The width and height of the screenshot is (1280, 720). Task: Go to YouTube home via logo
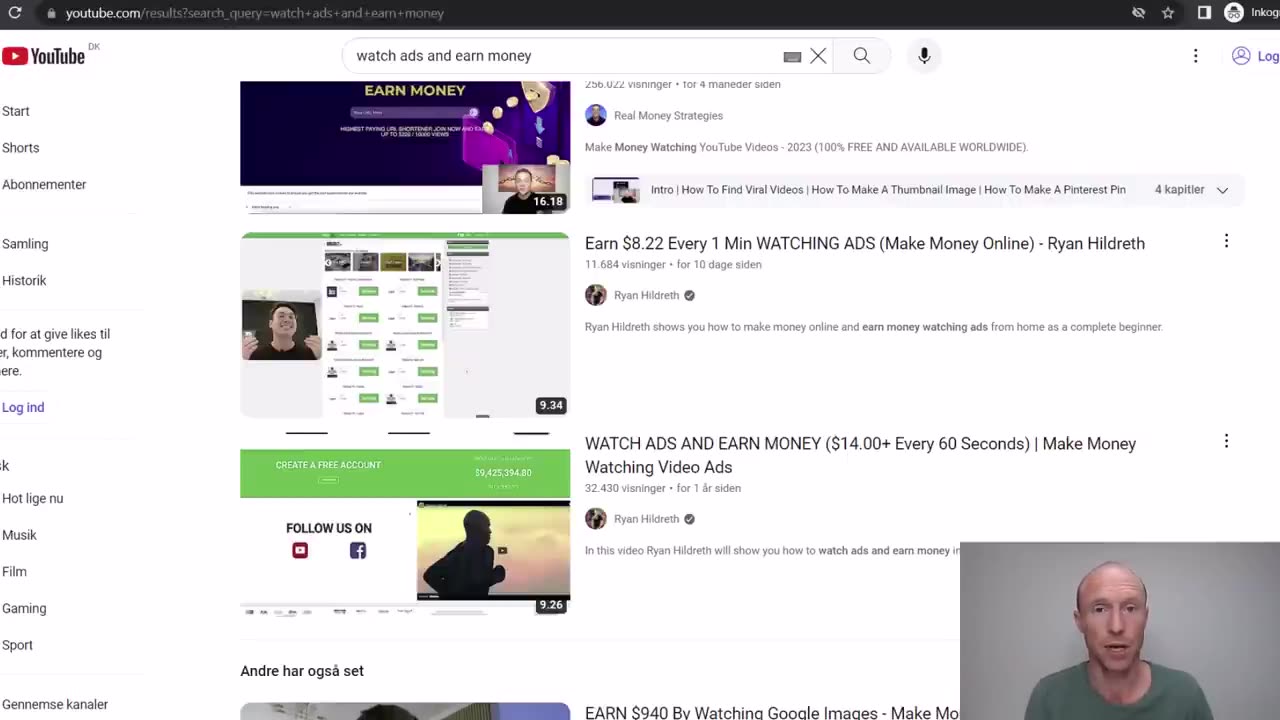point(43,56)
